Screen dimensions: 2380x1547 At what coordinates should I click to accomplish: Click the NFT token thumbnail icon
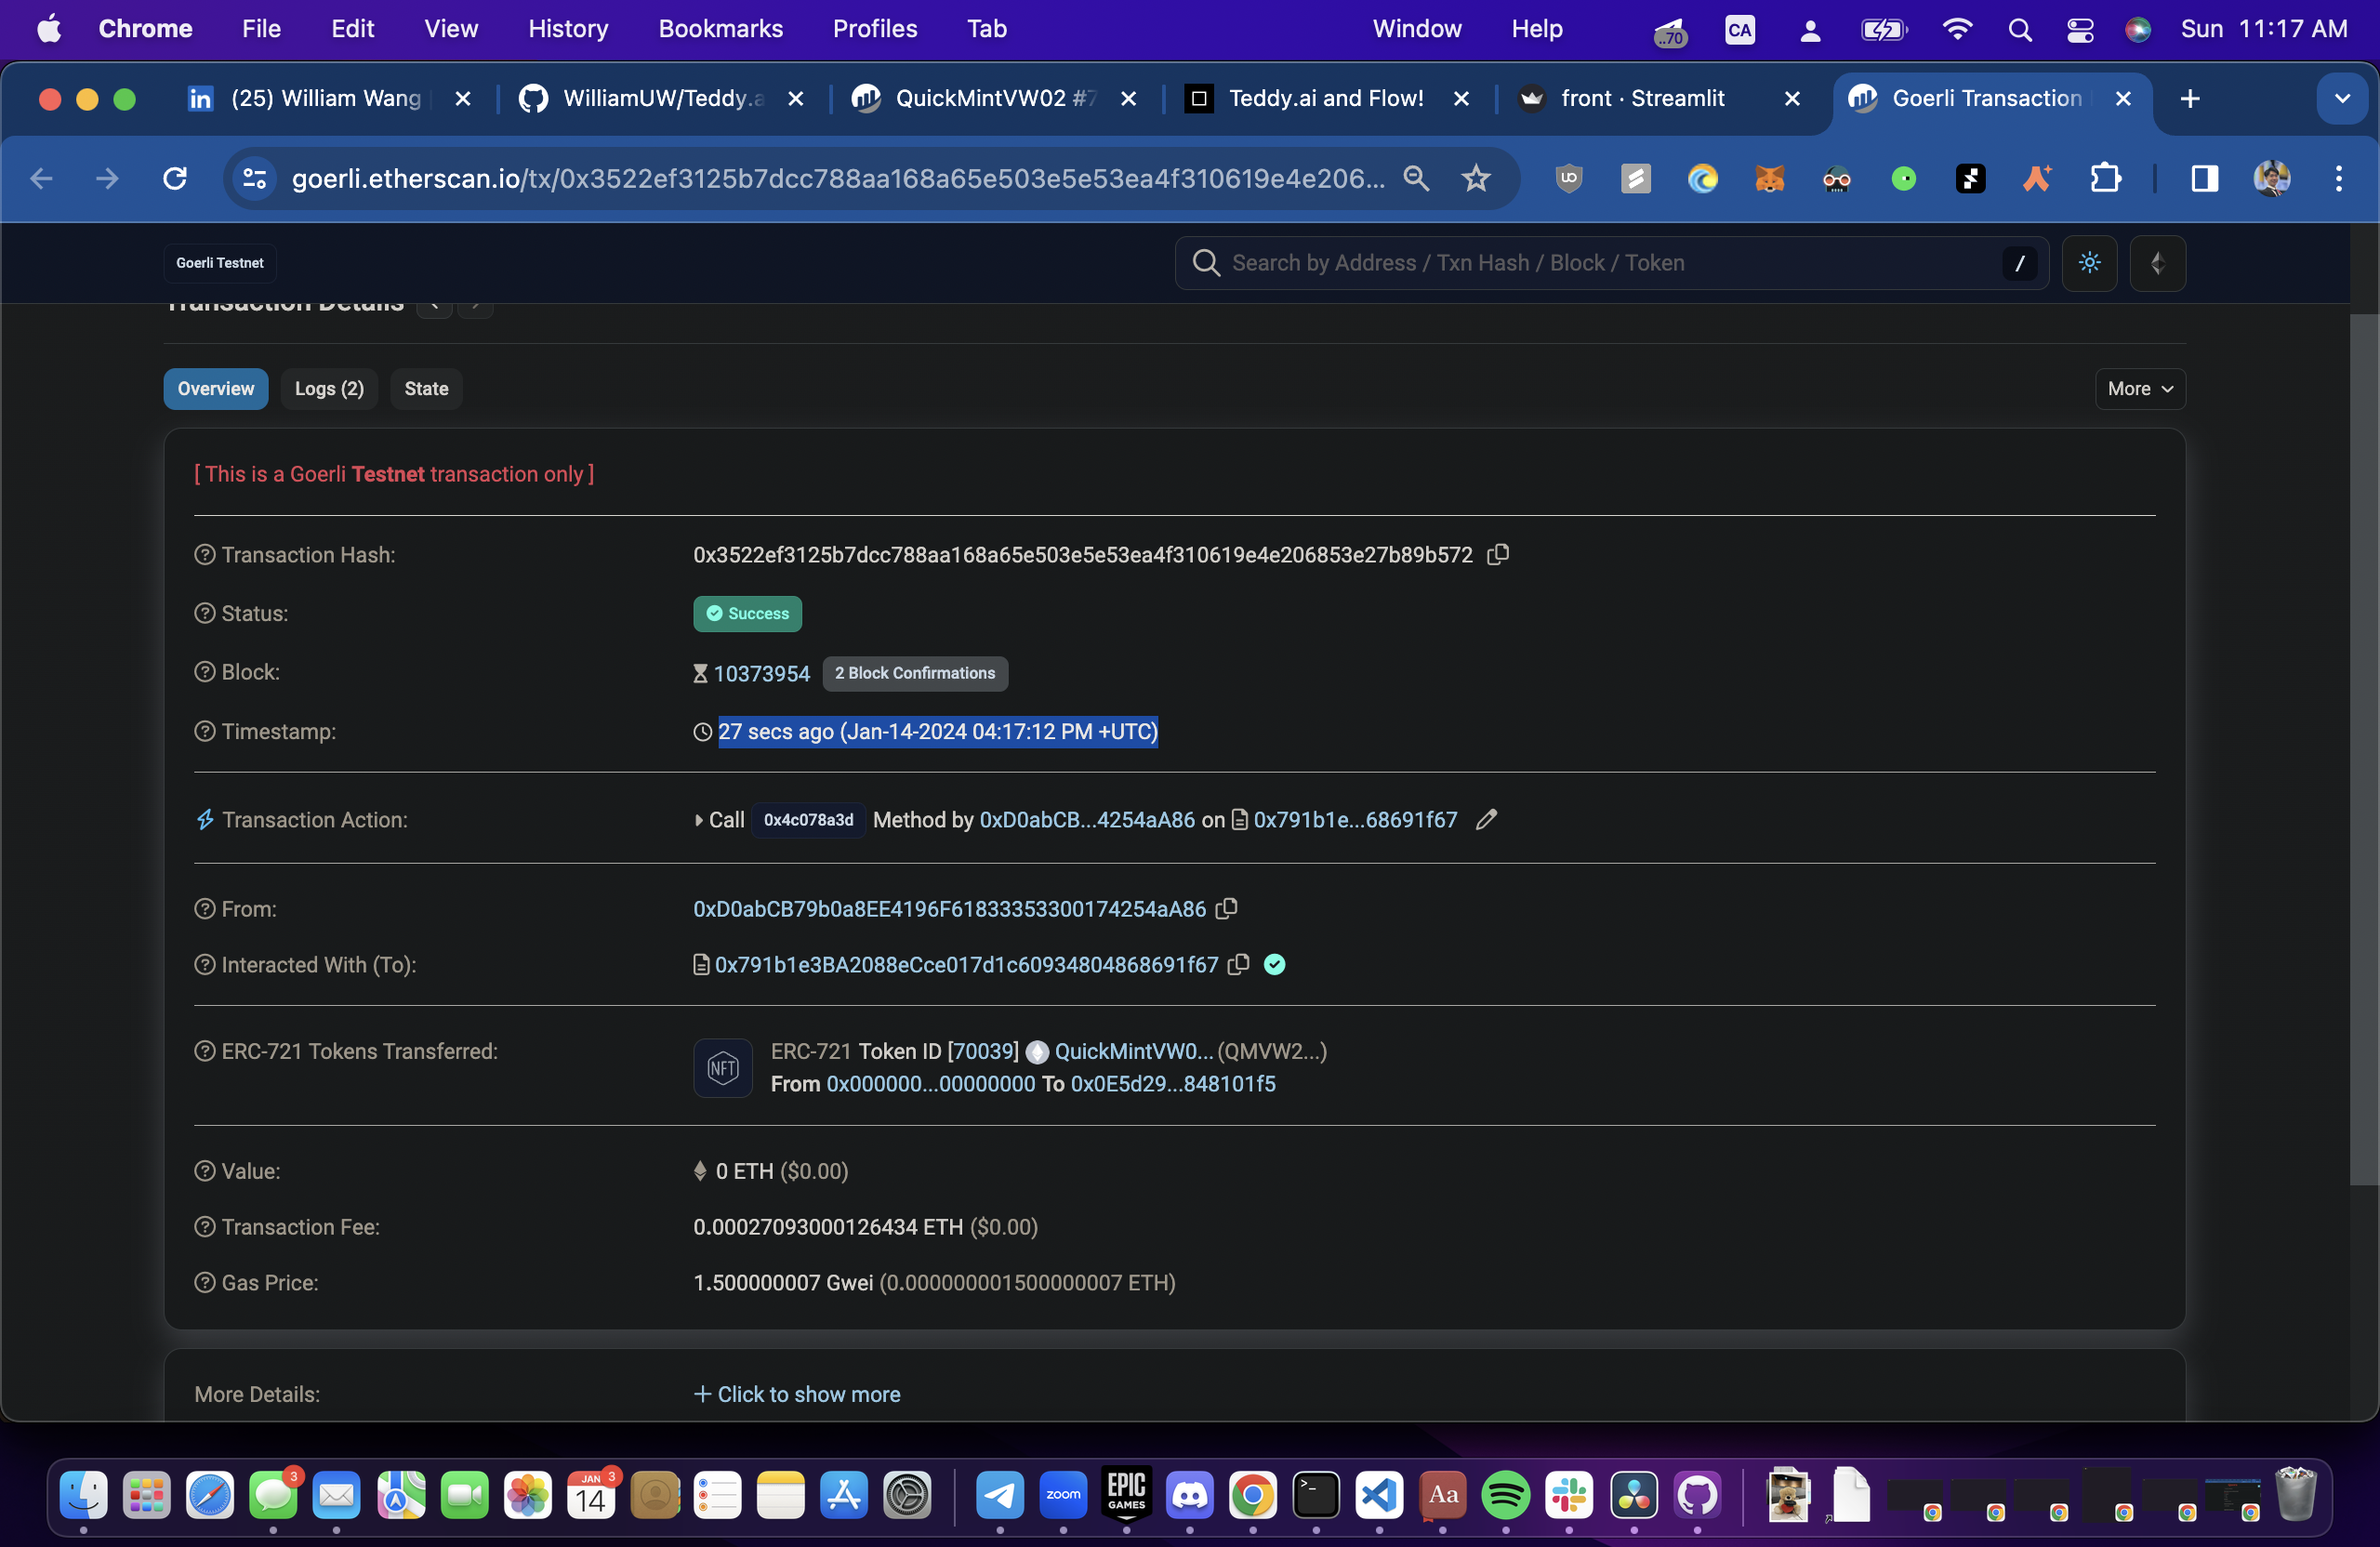pyautogui.click(x=722, y=1067)
